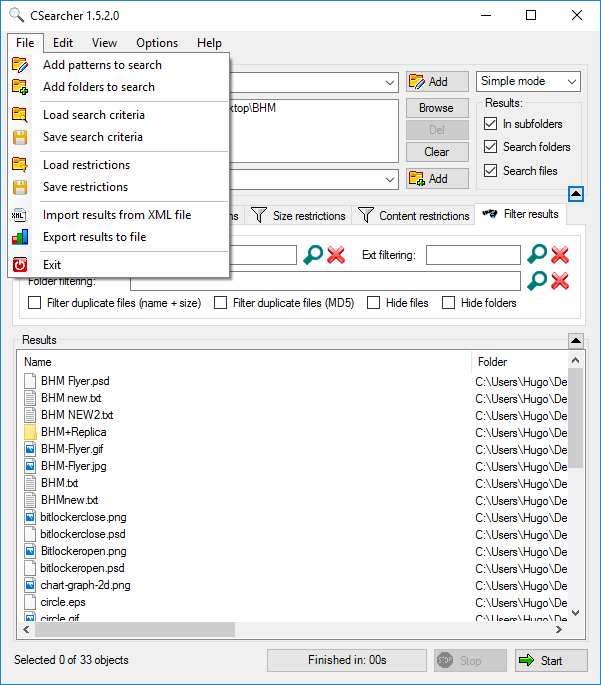Click the funnel icon on Content restrictions tab

click(366, 215)
